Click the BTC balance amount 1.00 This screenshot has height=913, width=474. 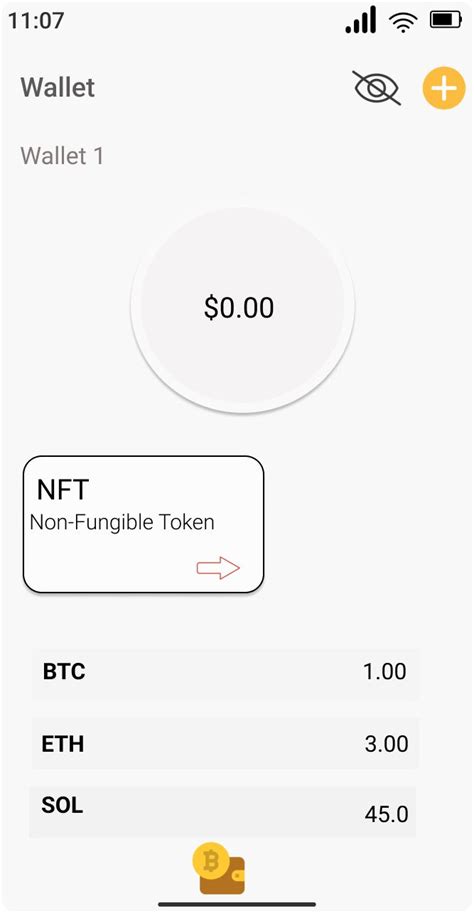[x=385, y=672]
